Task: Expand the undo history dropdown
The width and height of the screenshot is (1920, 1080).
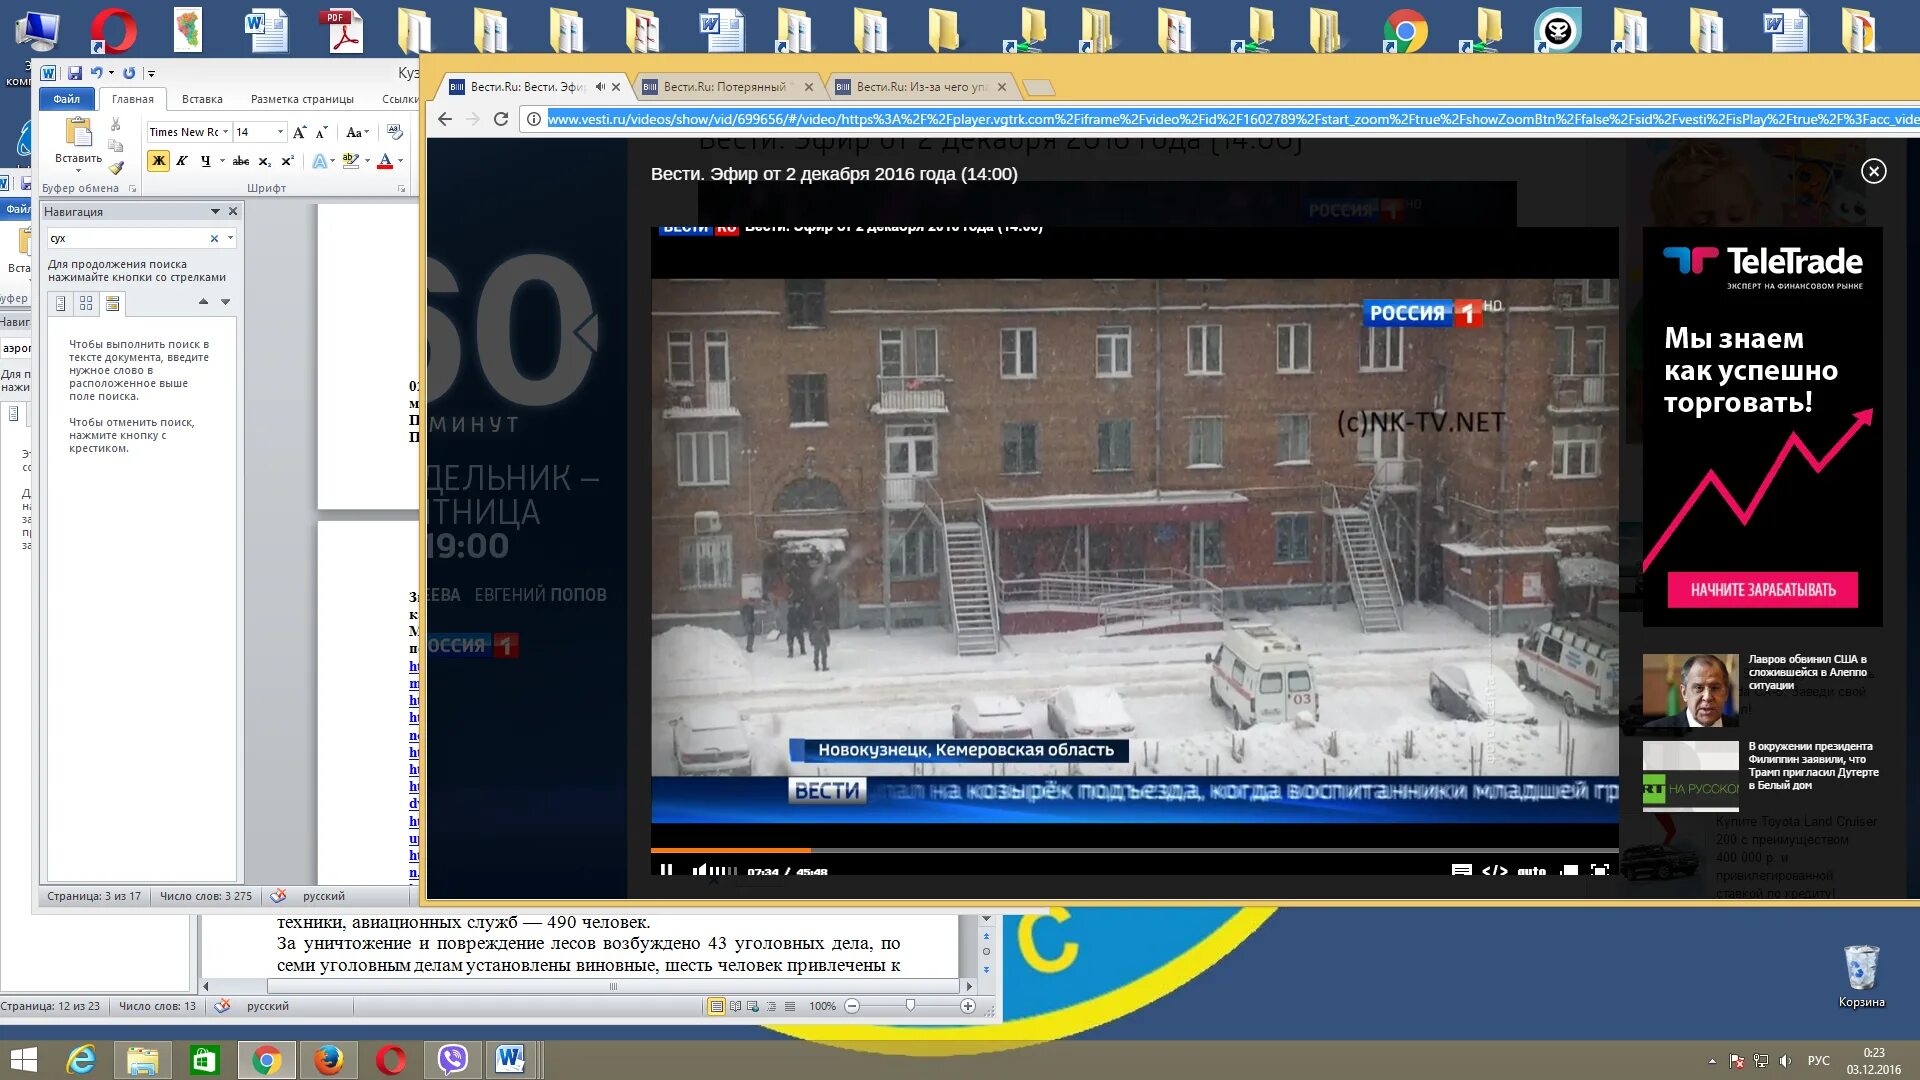Action: pos(111,73)
